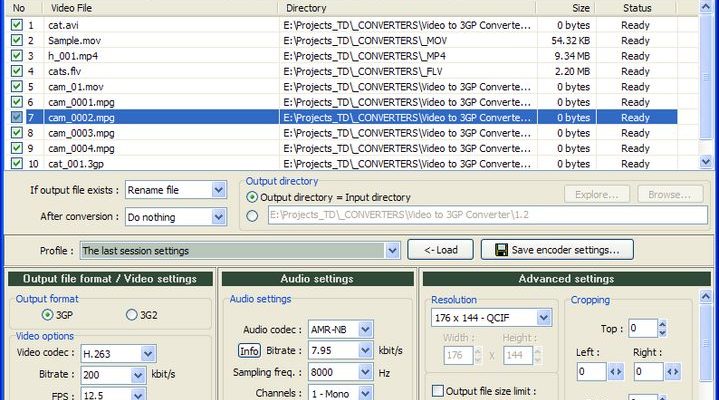The image size is (719, 400).
Task: Open the FPS 12.5 dropdown
Action: pyautogui.click(x=138, y=395)
